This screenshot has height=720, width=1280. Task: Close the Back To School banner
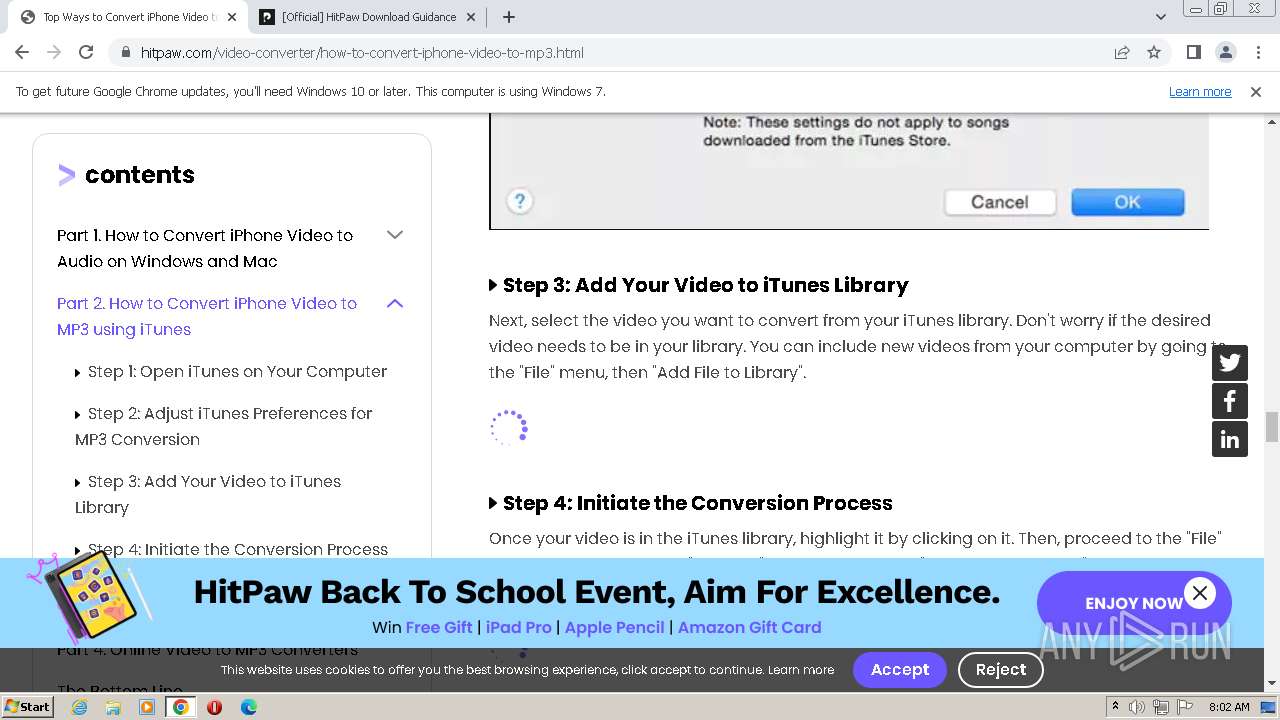[1200, 593]
